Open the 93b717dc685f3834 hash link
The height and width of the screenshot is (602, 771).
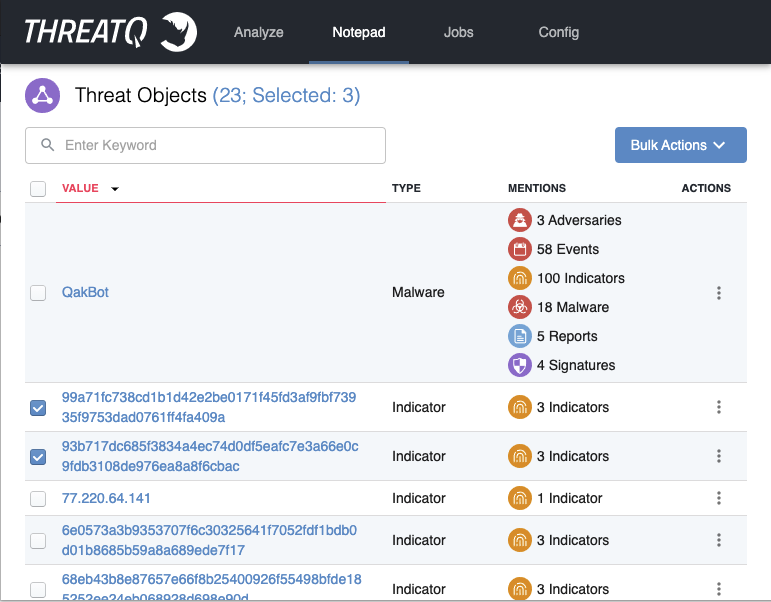tap(210, 456)
